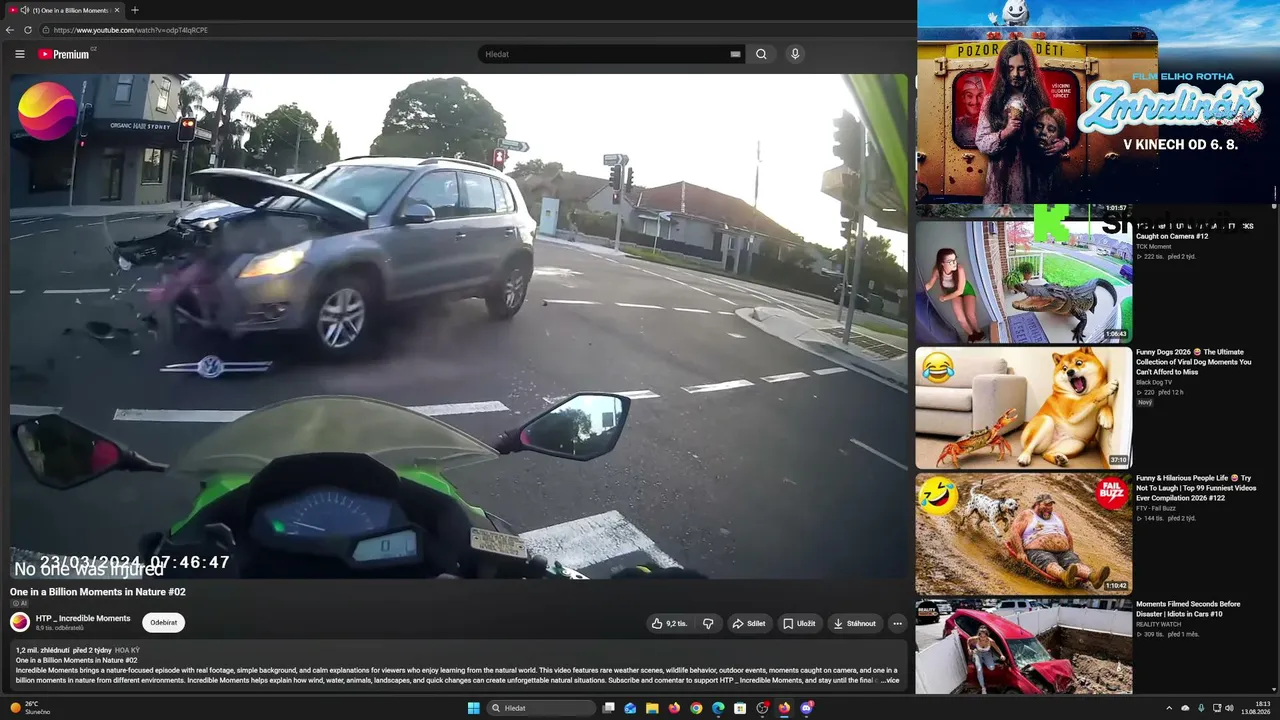Start voice search with microphone icon

pyautogui.click(x=795, y=54)
